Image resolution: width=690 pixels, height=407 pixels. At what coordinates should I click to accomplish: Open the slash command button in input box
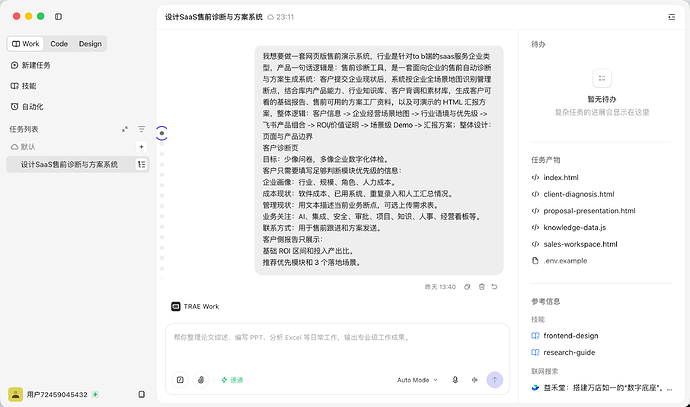coord(180,380)
